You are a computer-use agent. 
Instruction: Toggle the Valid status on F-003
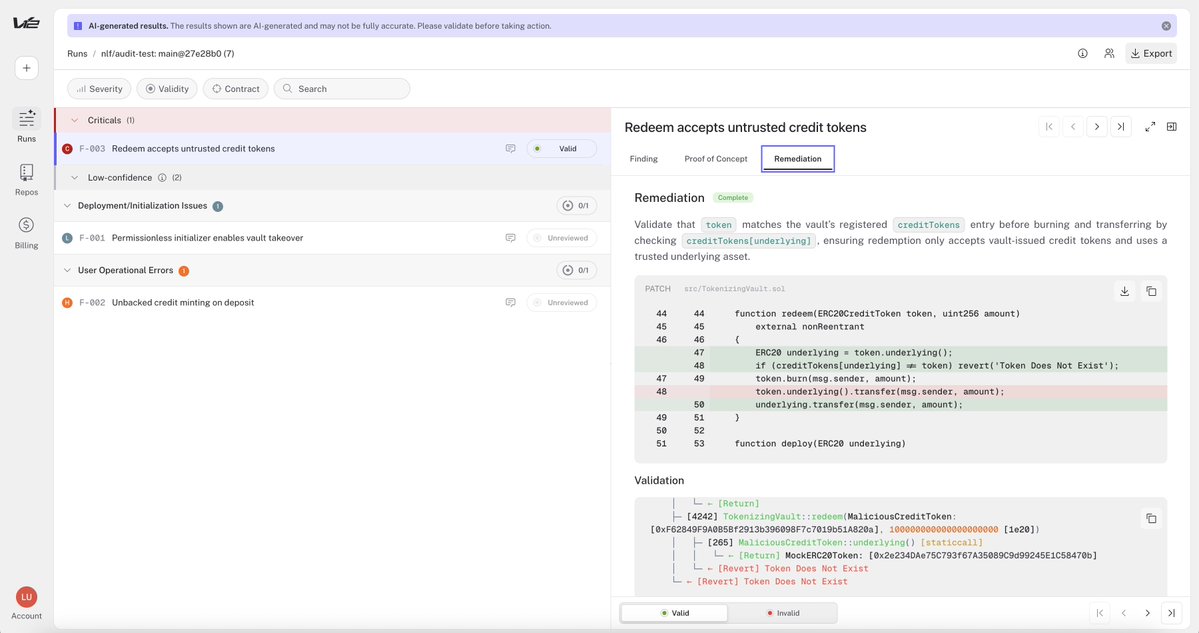click(x=561, y=148)
